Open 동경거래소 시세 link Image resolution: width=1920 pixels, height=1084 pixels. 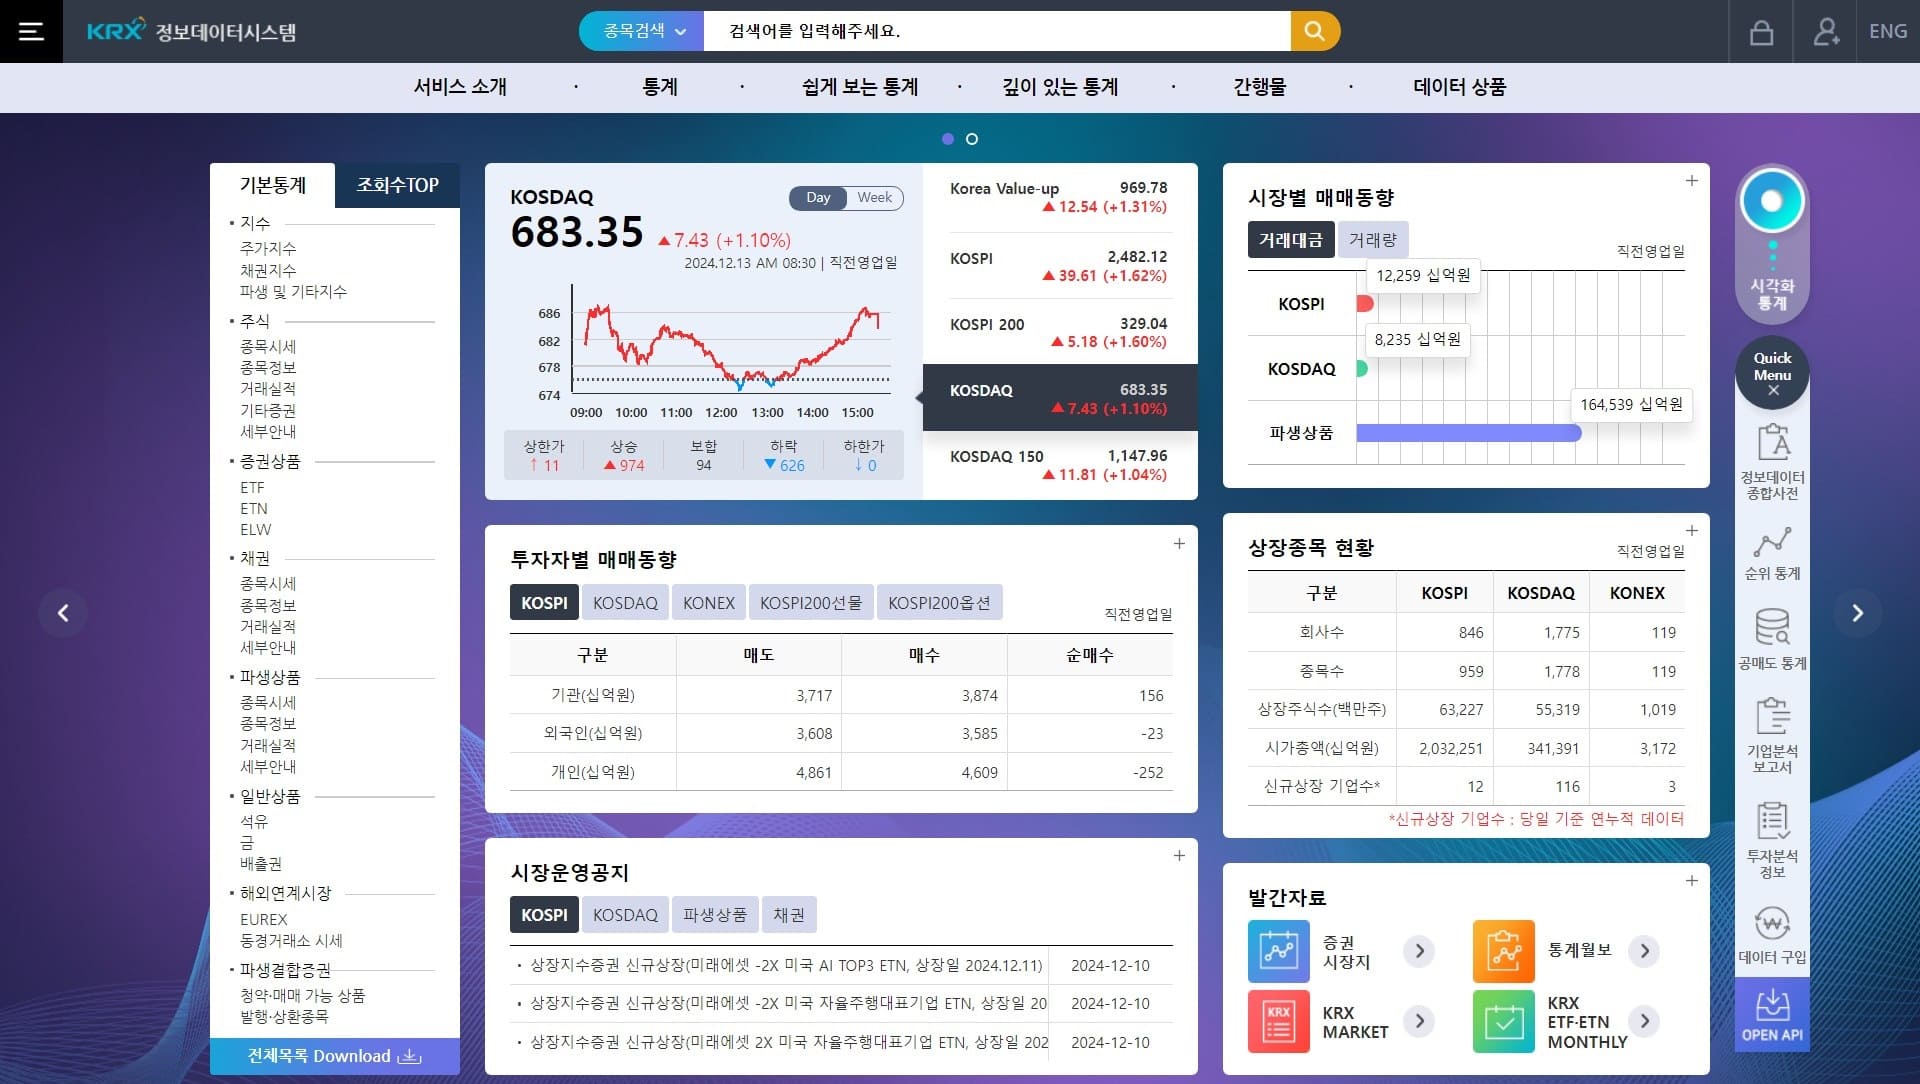291,941
